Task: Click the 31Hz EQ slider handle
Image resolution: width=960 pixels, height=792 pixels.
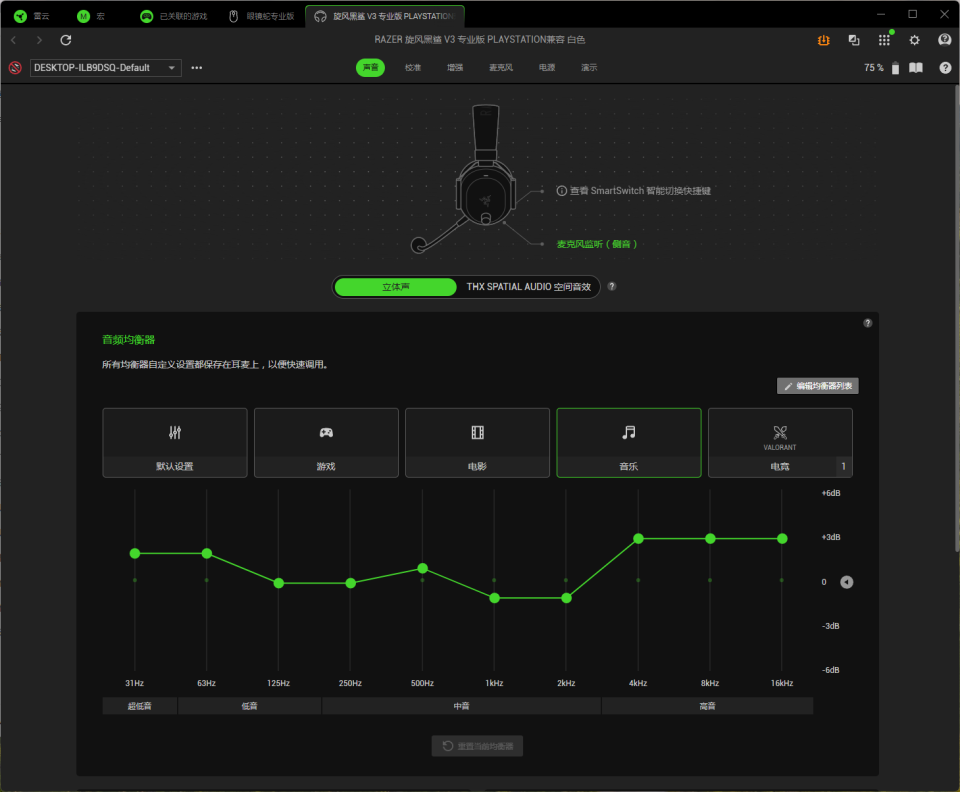Action: click(x=135, y=553)
